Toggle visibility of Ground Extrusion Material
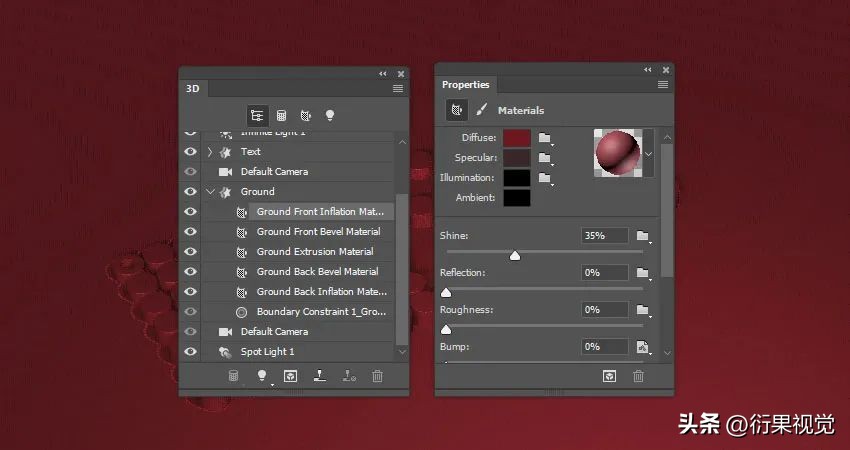This screenshot has width=850, height=450. click(x=190, y=252)
